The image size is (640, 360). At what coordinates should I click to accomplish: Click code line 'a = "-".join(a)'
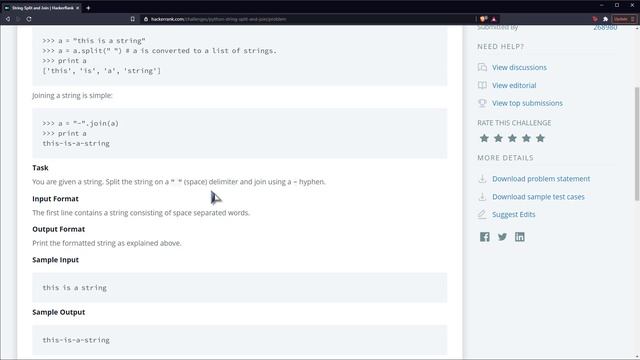click(80, 123)
